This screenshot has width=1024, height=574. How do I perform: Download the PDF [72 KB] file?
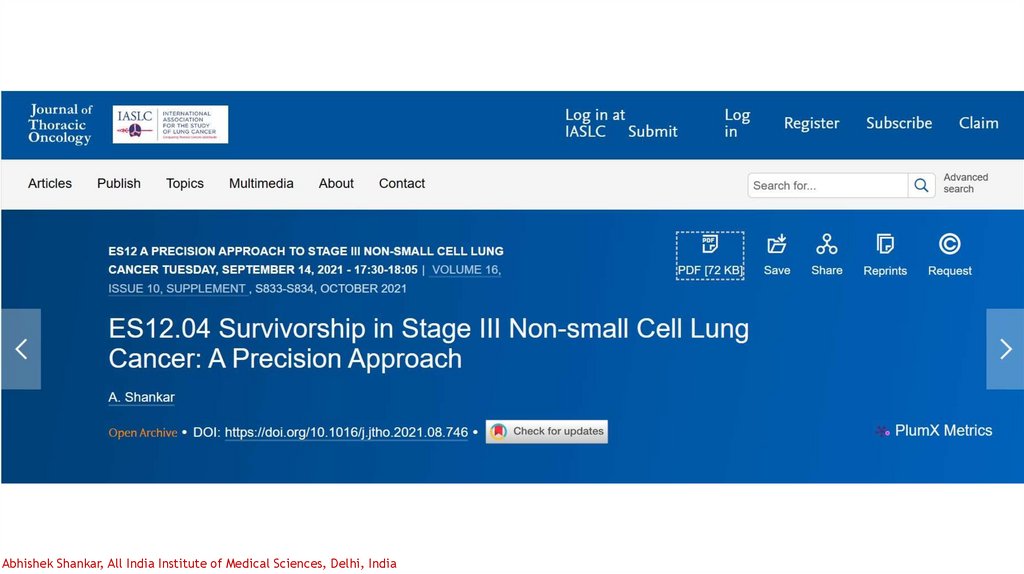(710, 255)
